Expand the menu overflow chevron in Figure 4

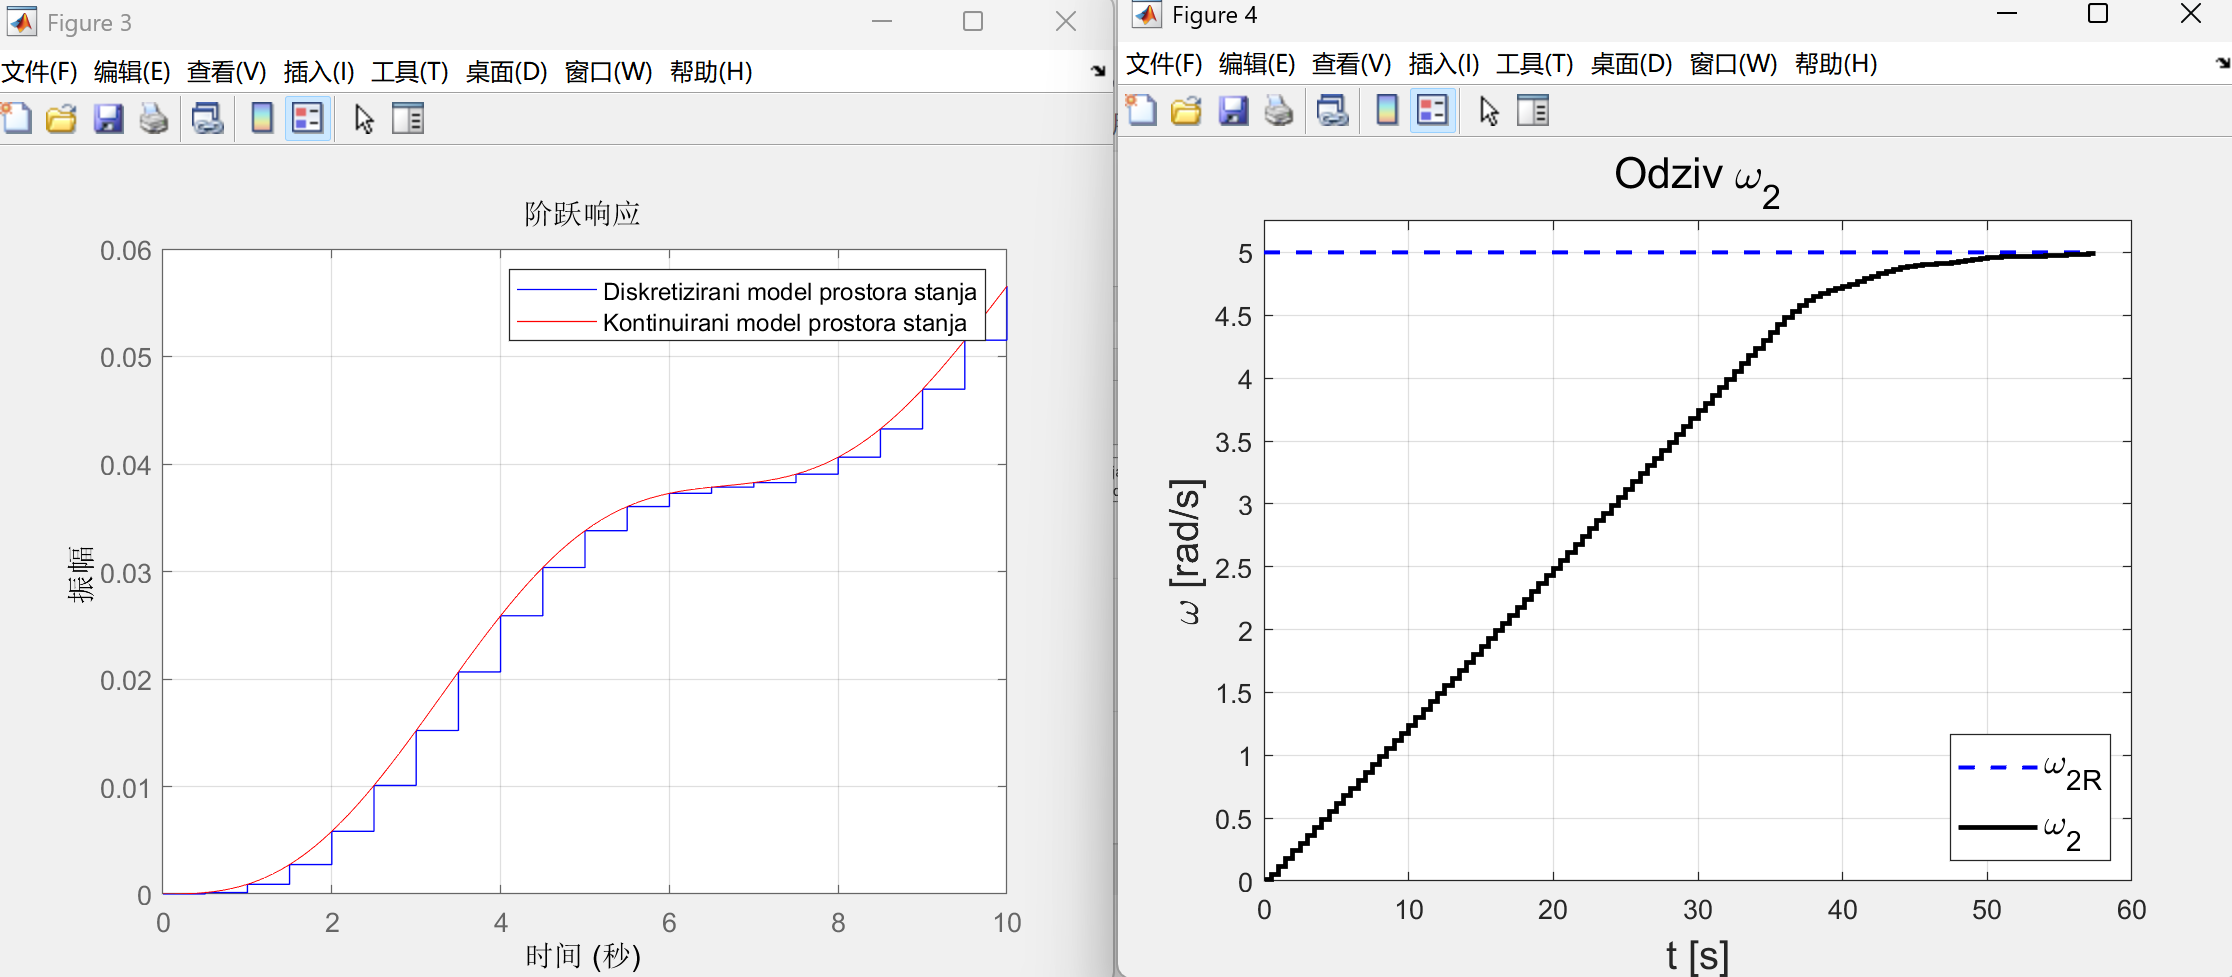click(x=2221, y=64)
